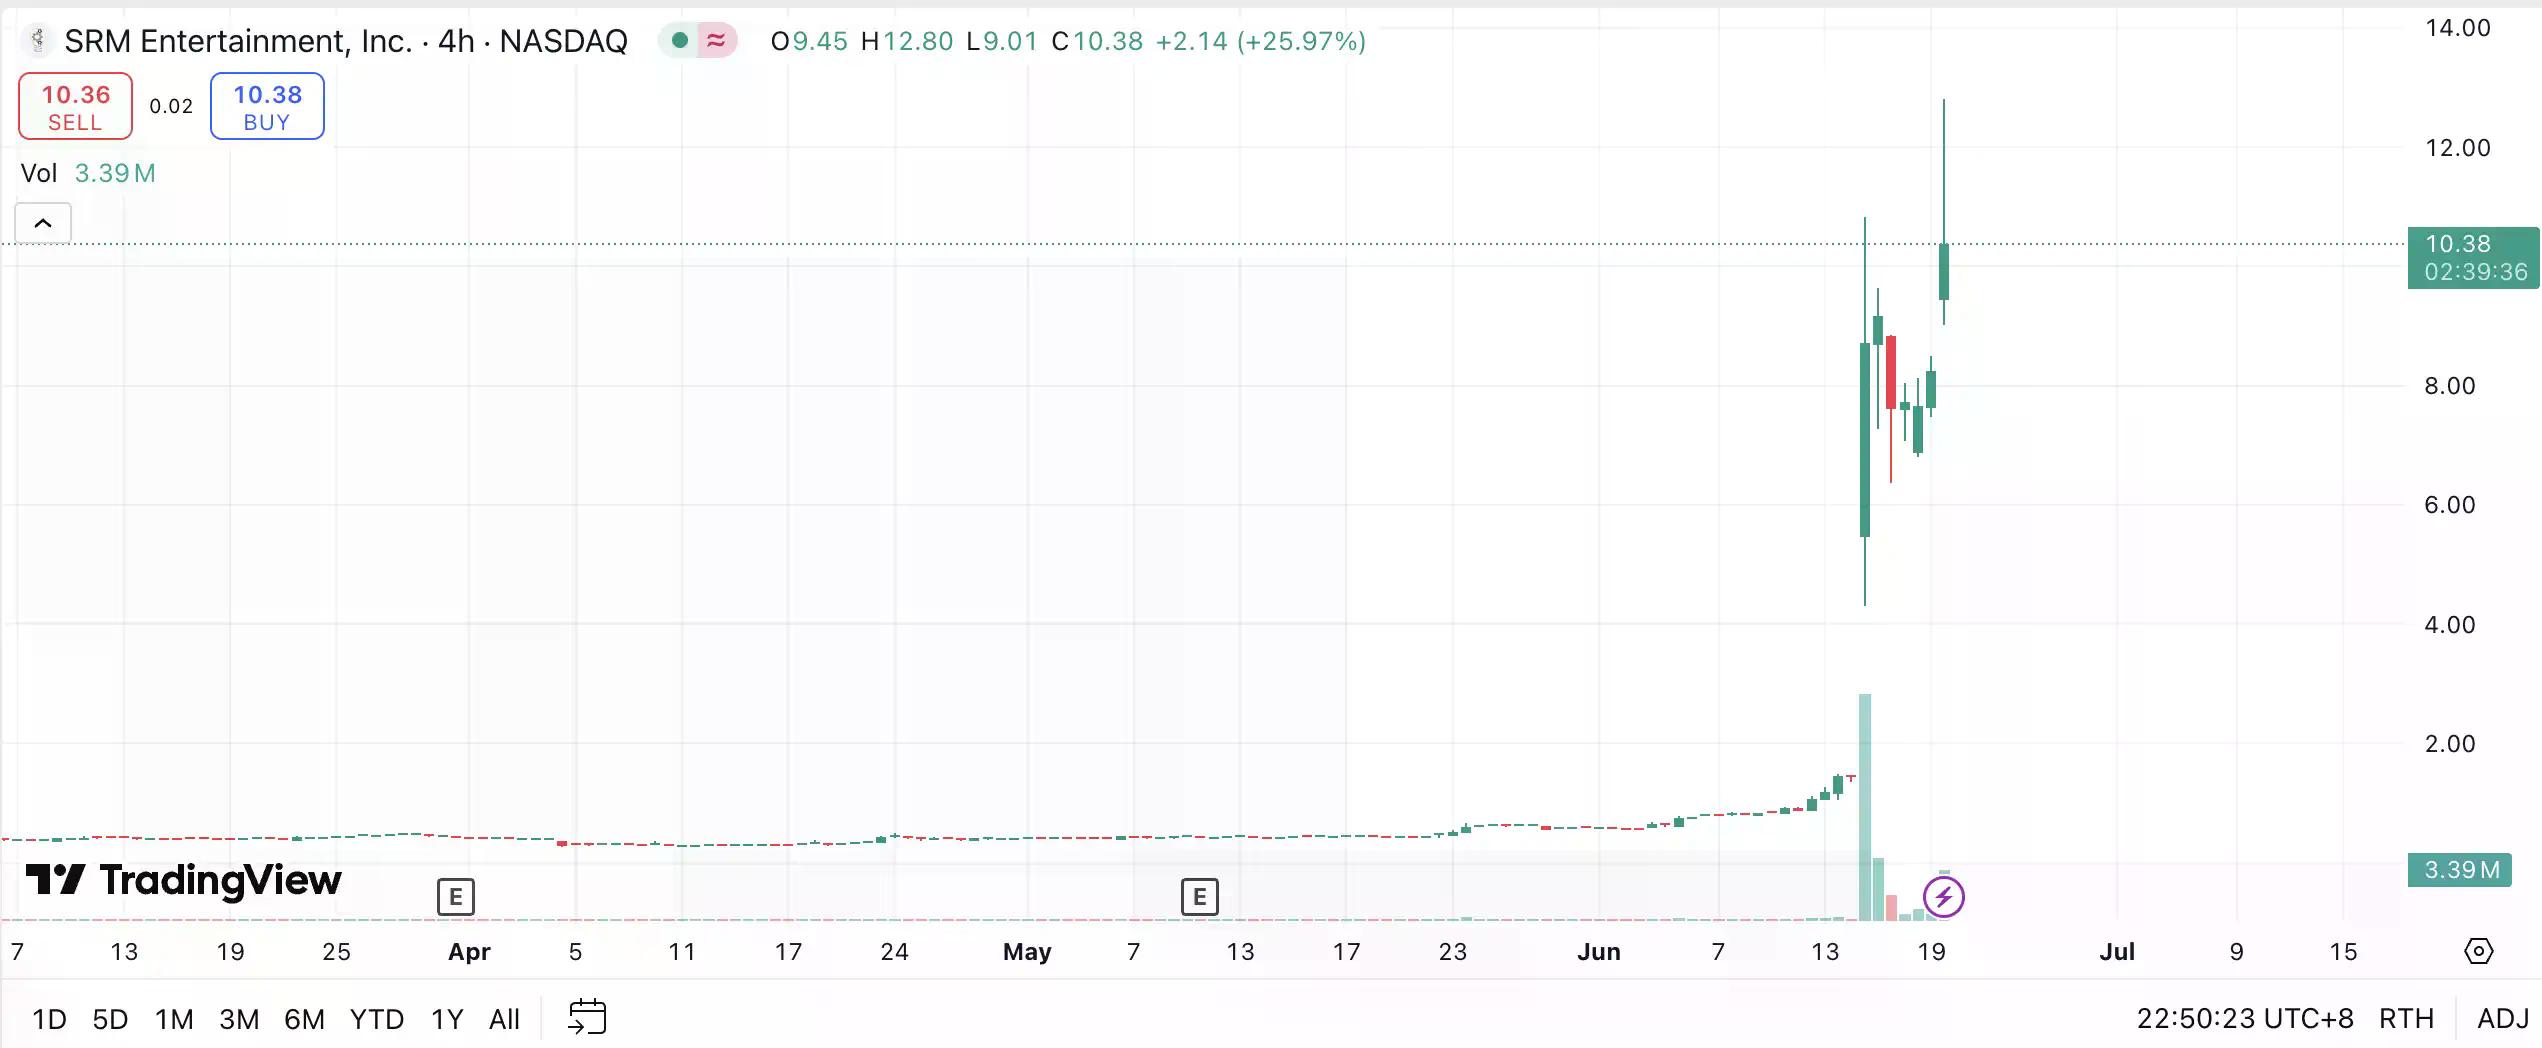Viewport: 2542px width, 1048px height.
Task: Click the pink approximate data indicator icon
Action: [x=716, y=41]
